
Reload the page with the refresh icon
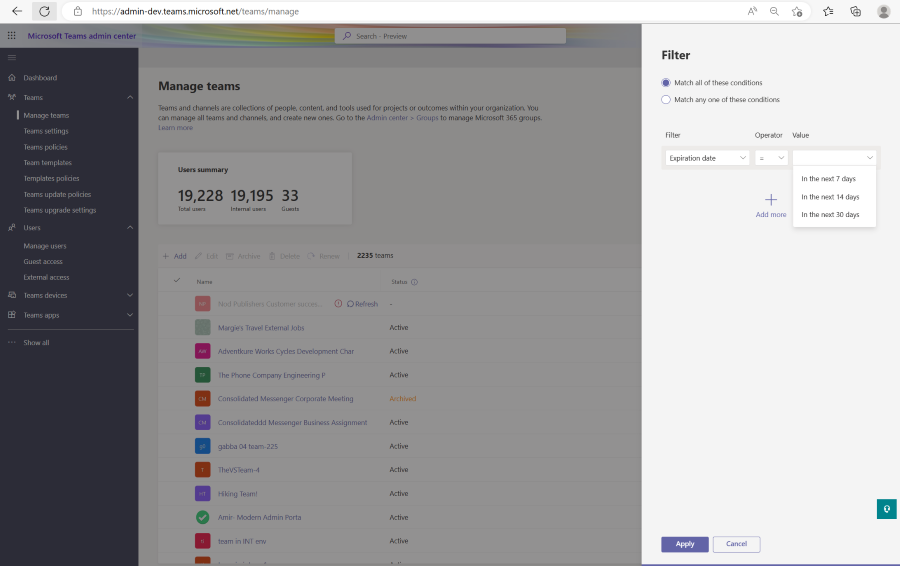[44, 11]
